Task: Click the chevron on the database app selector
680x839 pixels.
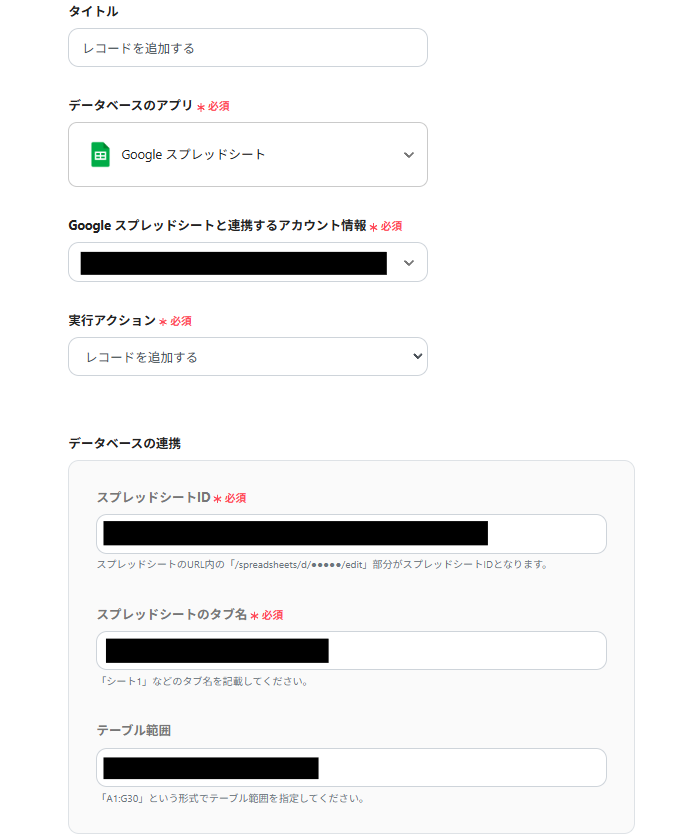Action: [x=408, y=155]
